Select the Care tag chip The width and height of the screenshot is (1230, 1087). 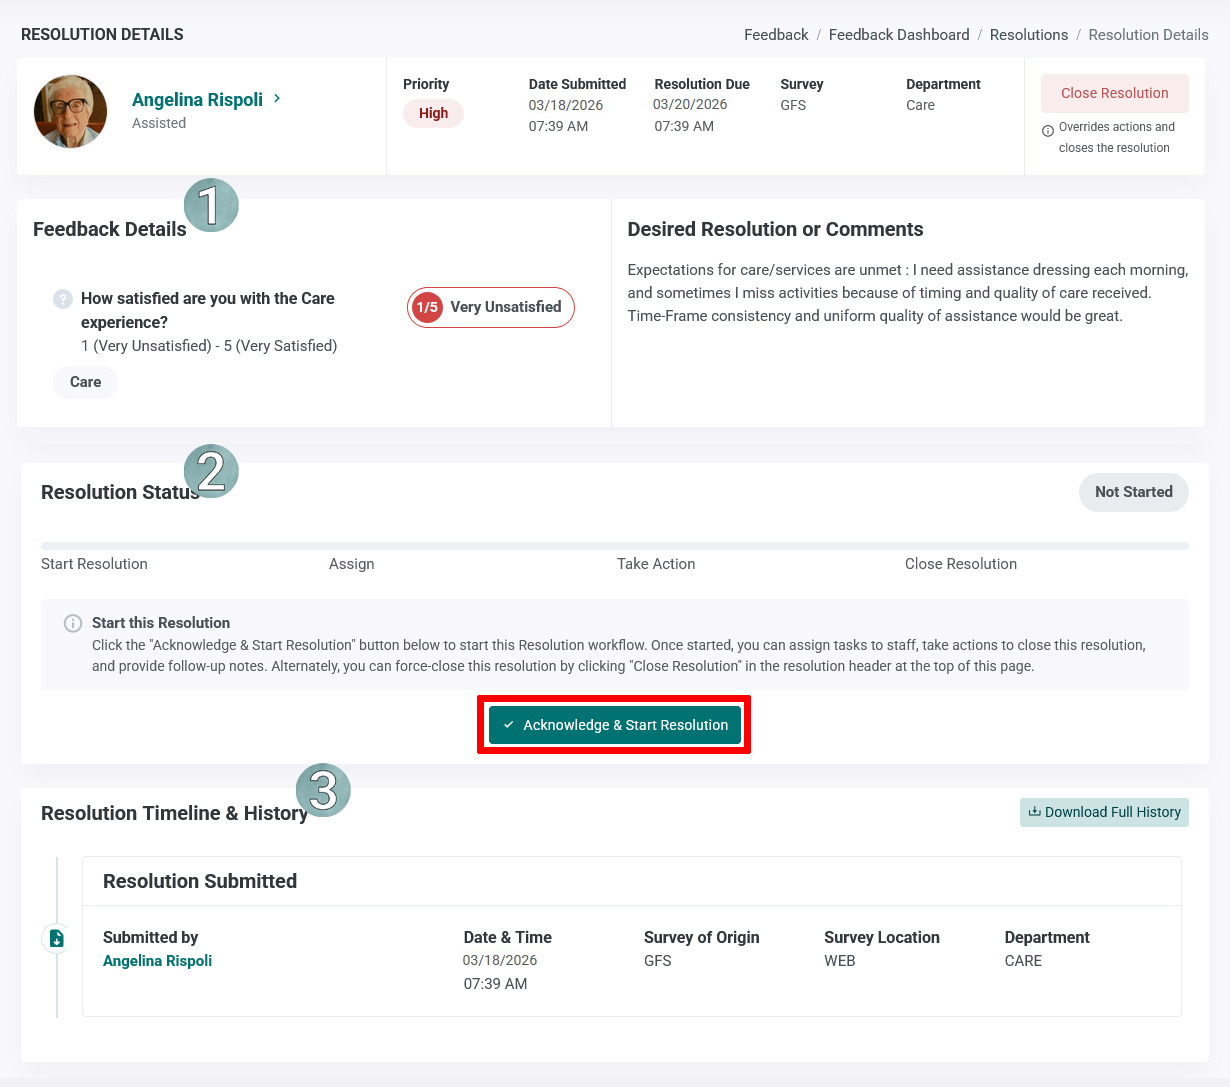point(85,382)
